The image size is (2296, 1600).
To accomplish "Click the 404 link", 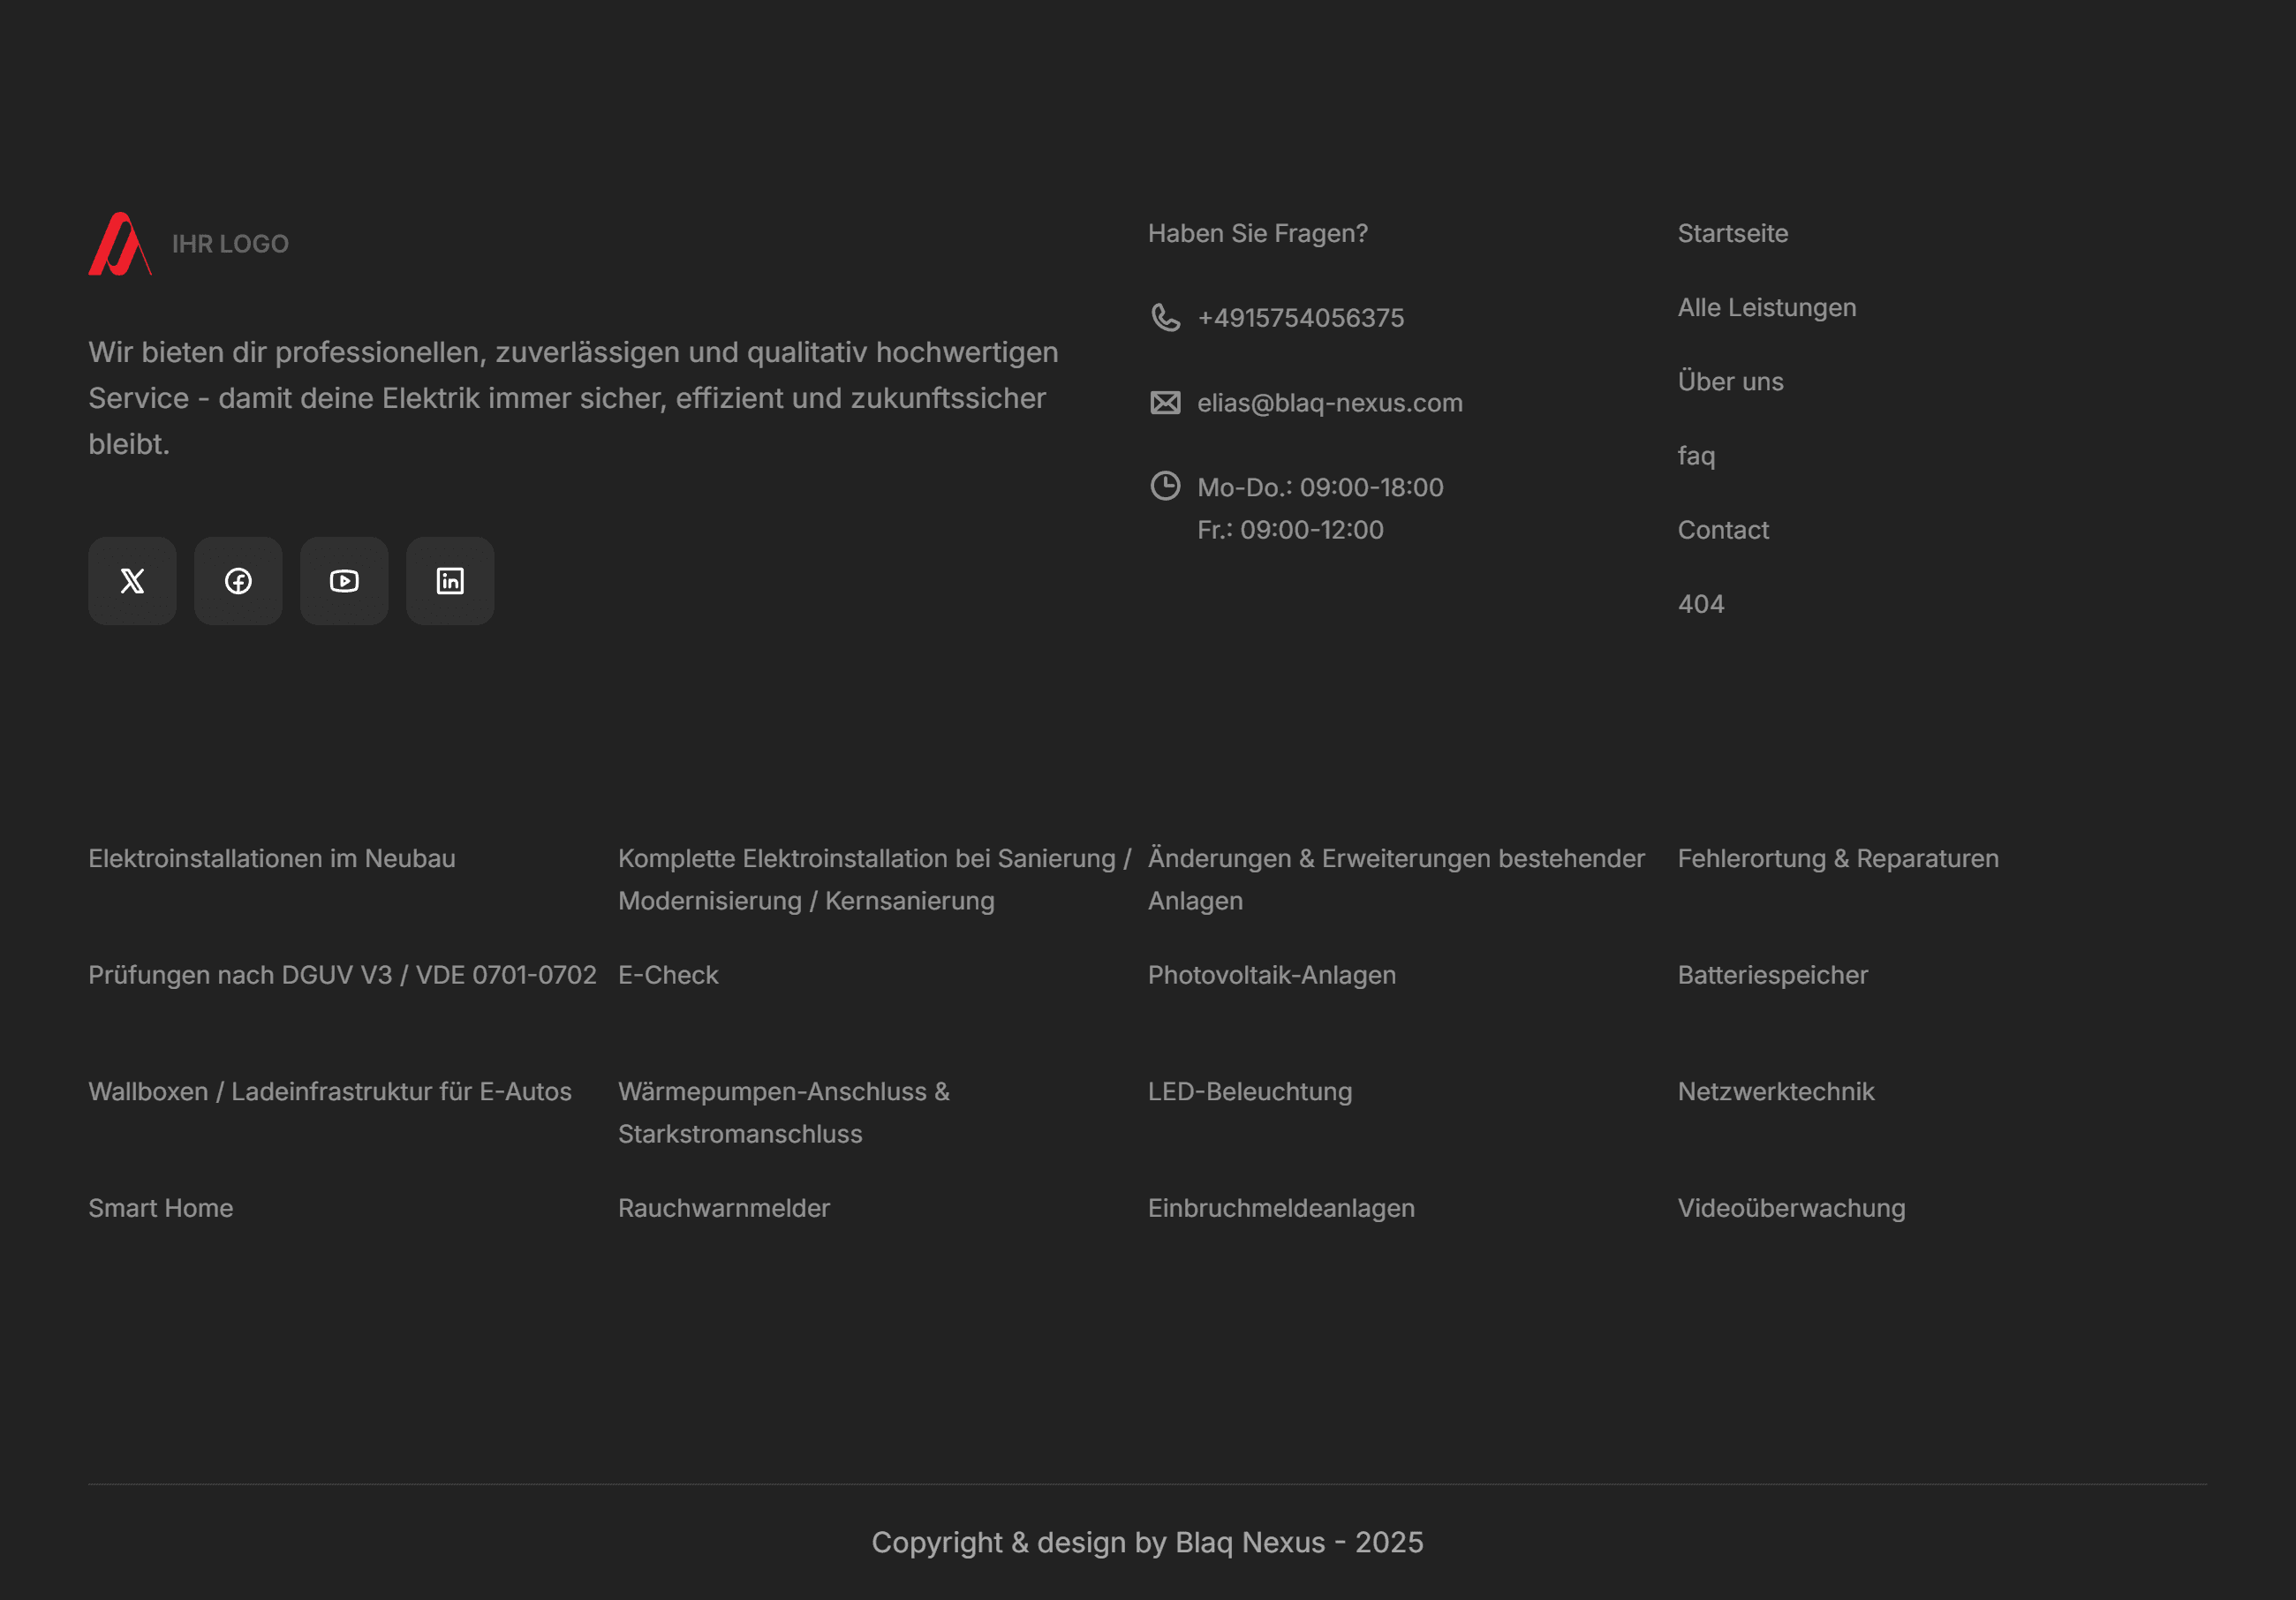I will [1699, 604].
